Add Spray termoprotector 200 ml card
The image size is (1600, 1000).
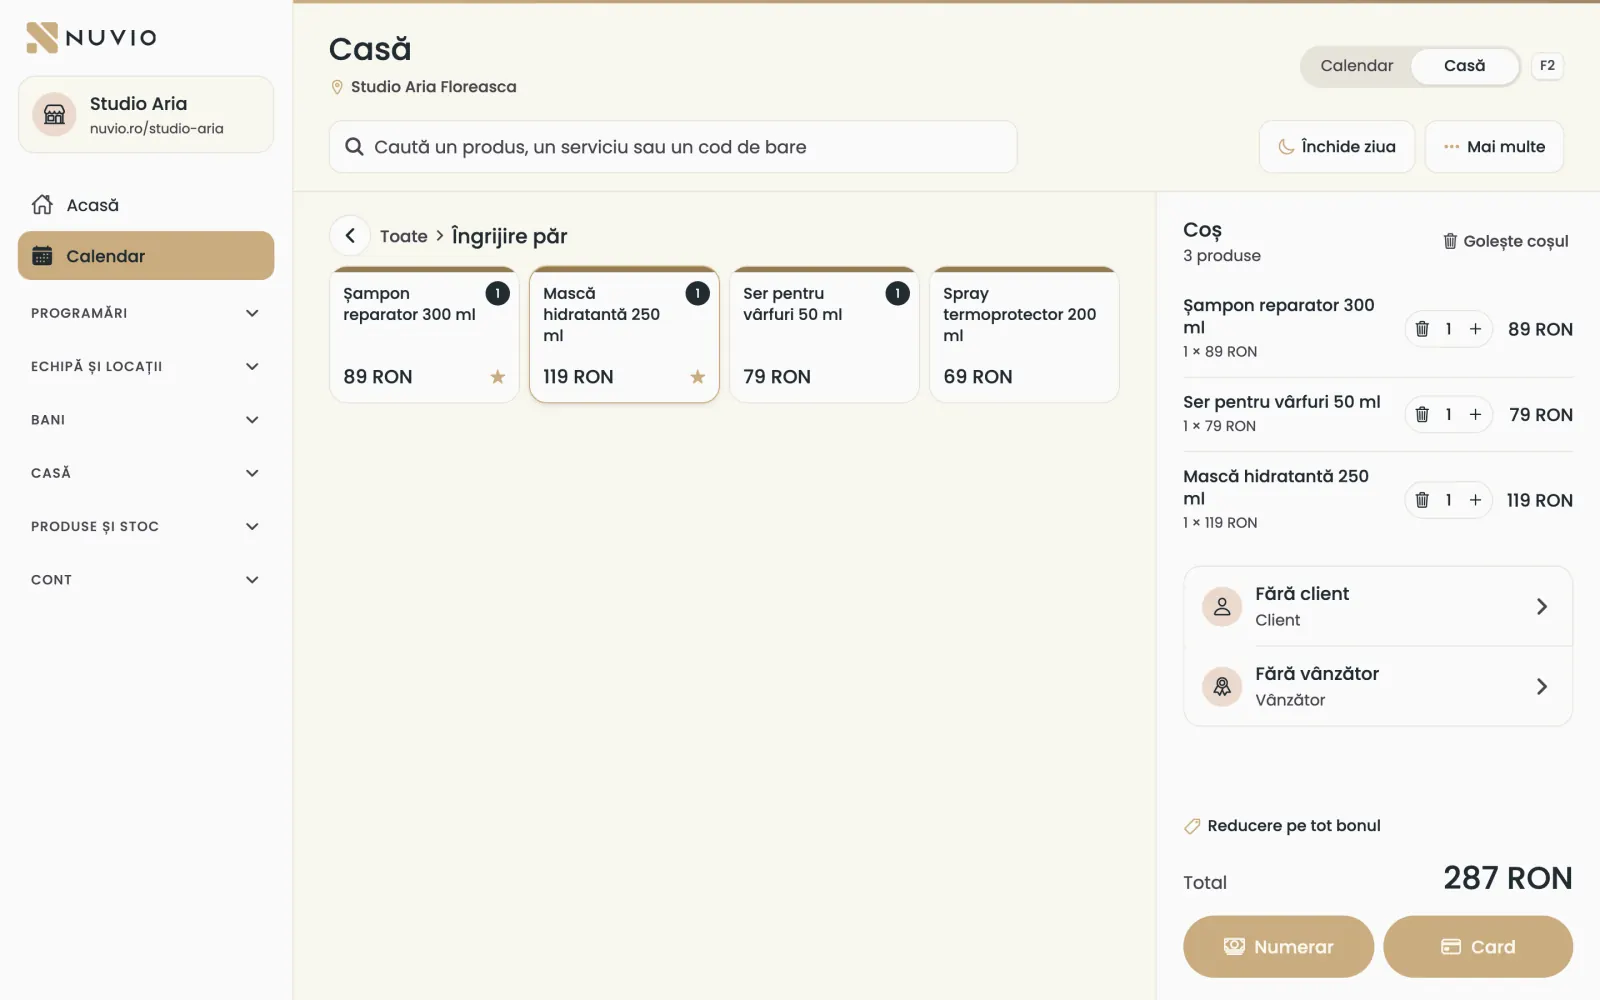pyautogui.click(x=1024, y=335)
